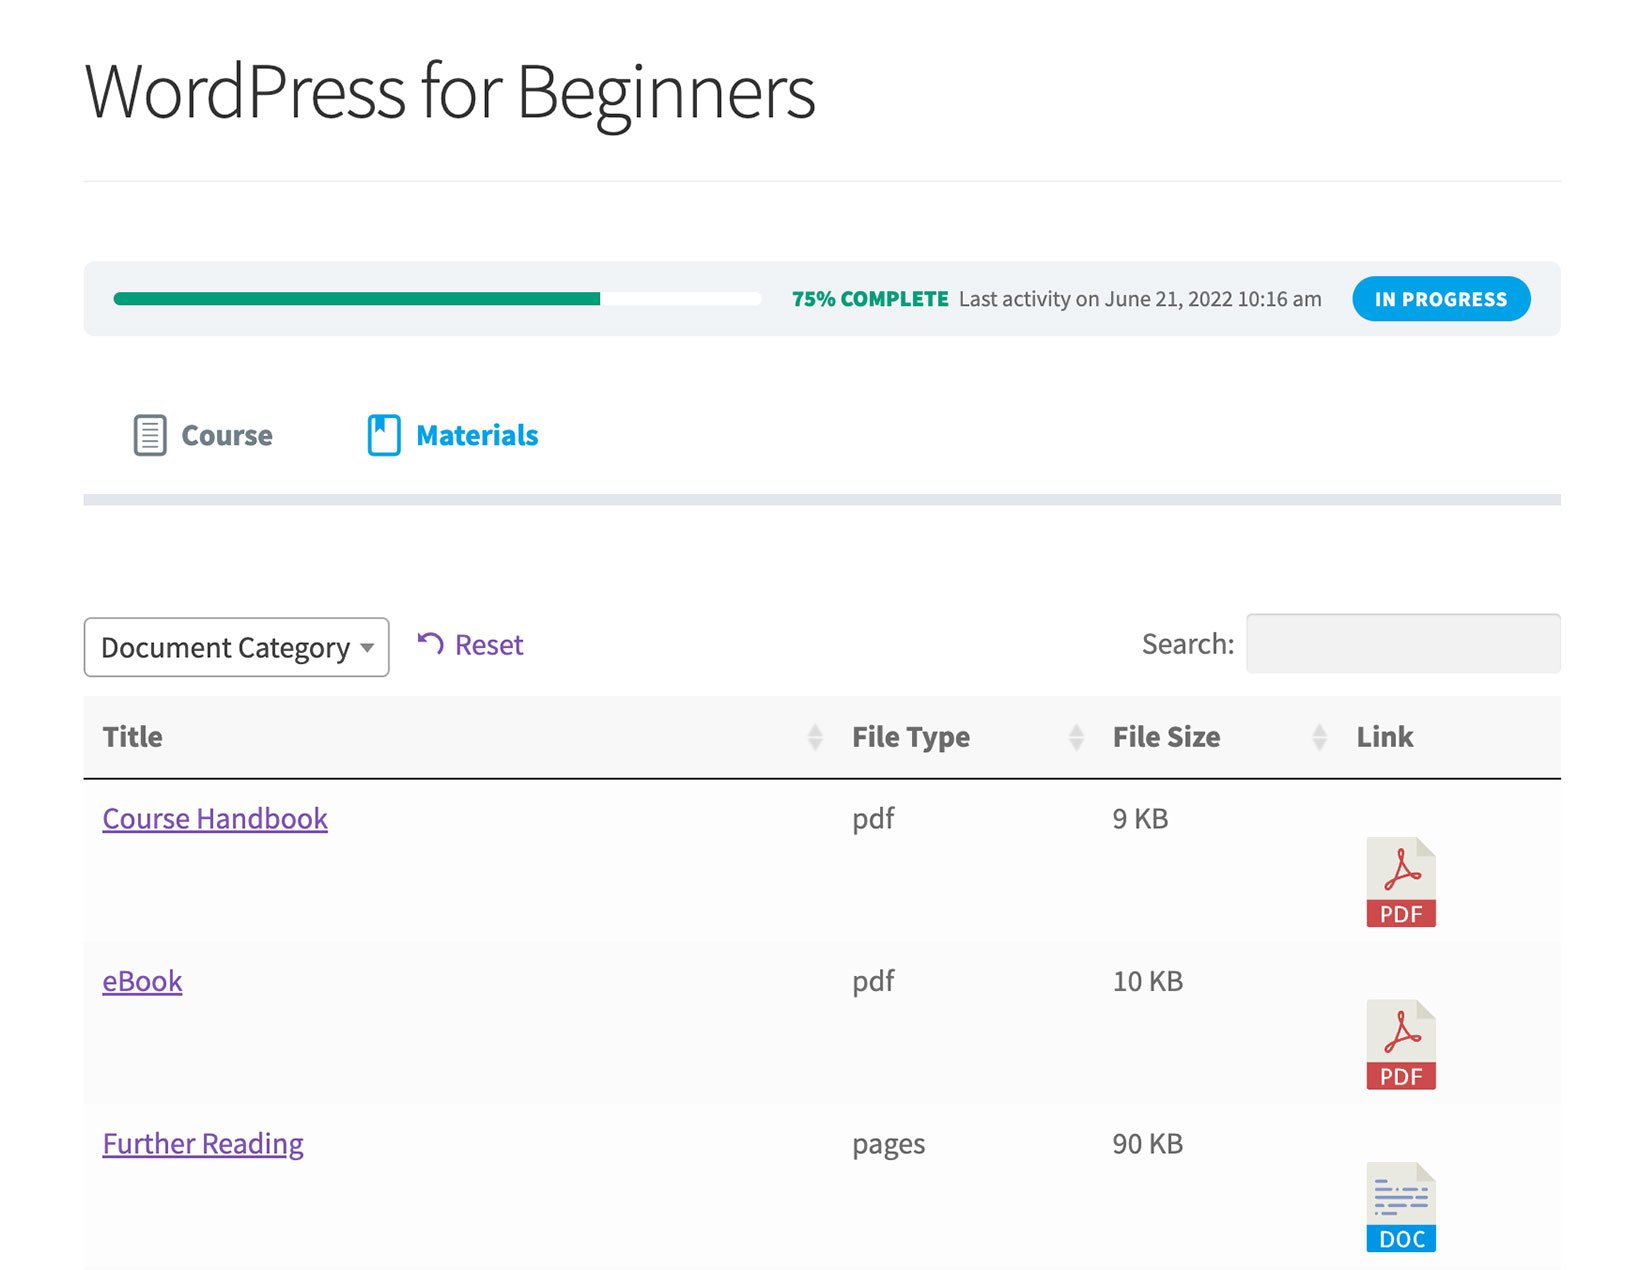Click the Title column header
The image size is (1640, 1270).
tap(131, 736)
